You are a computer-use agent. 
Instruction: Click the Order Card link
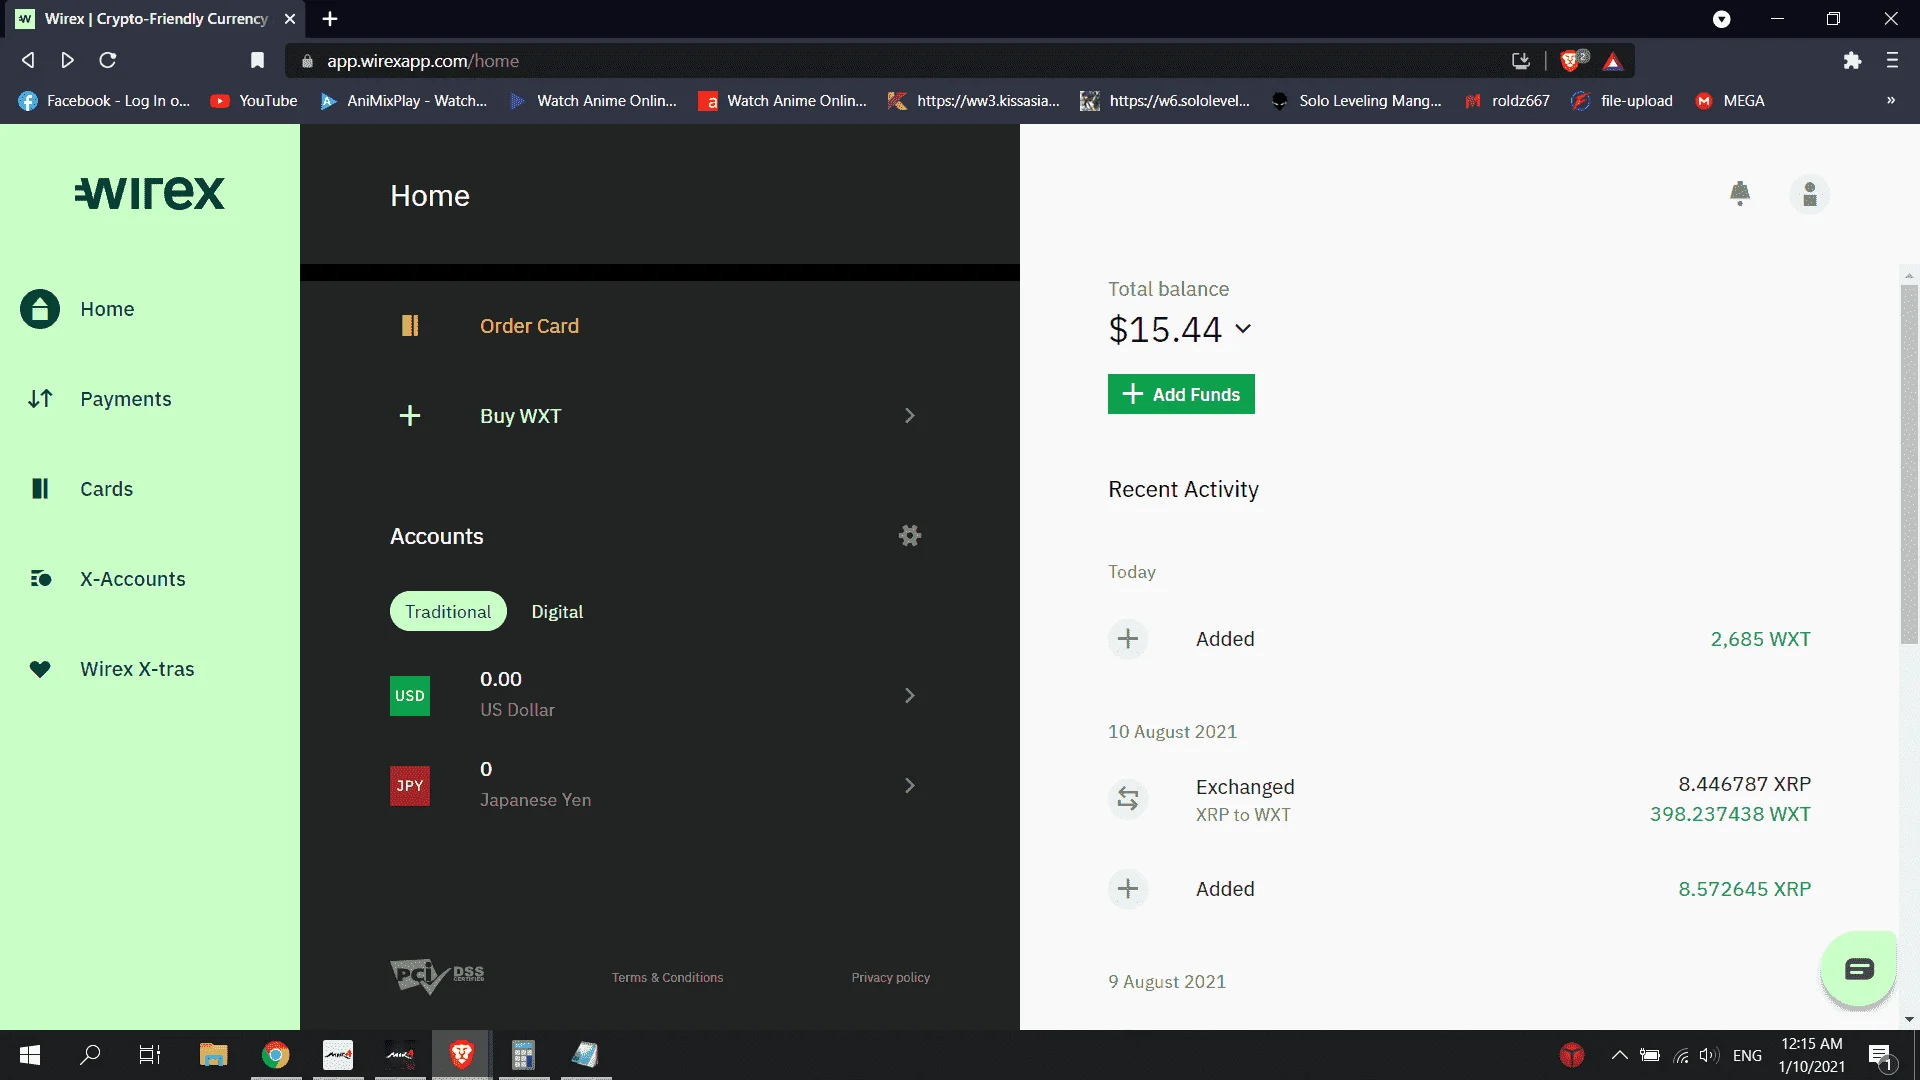click(x=529, y=326)
